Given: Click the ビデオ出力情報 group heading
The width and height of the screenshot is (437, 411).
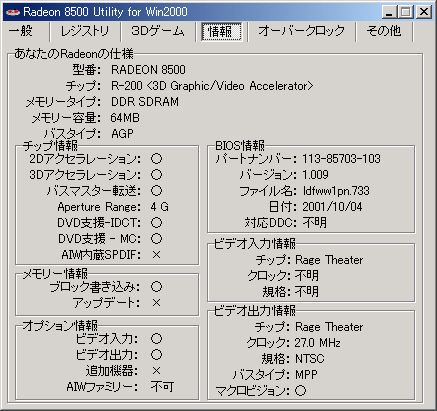Looking at the screenshot, I should pyautogui.click(x=254, y=311).
